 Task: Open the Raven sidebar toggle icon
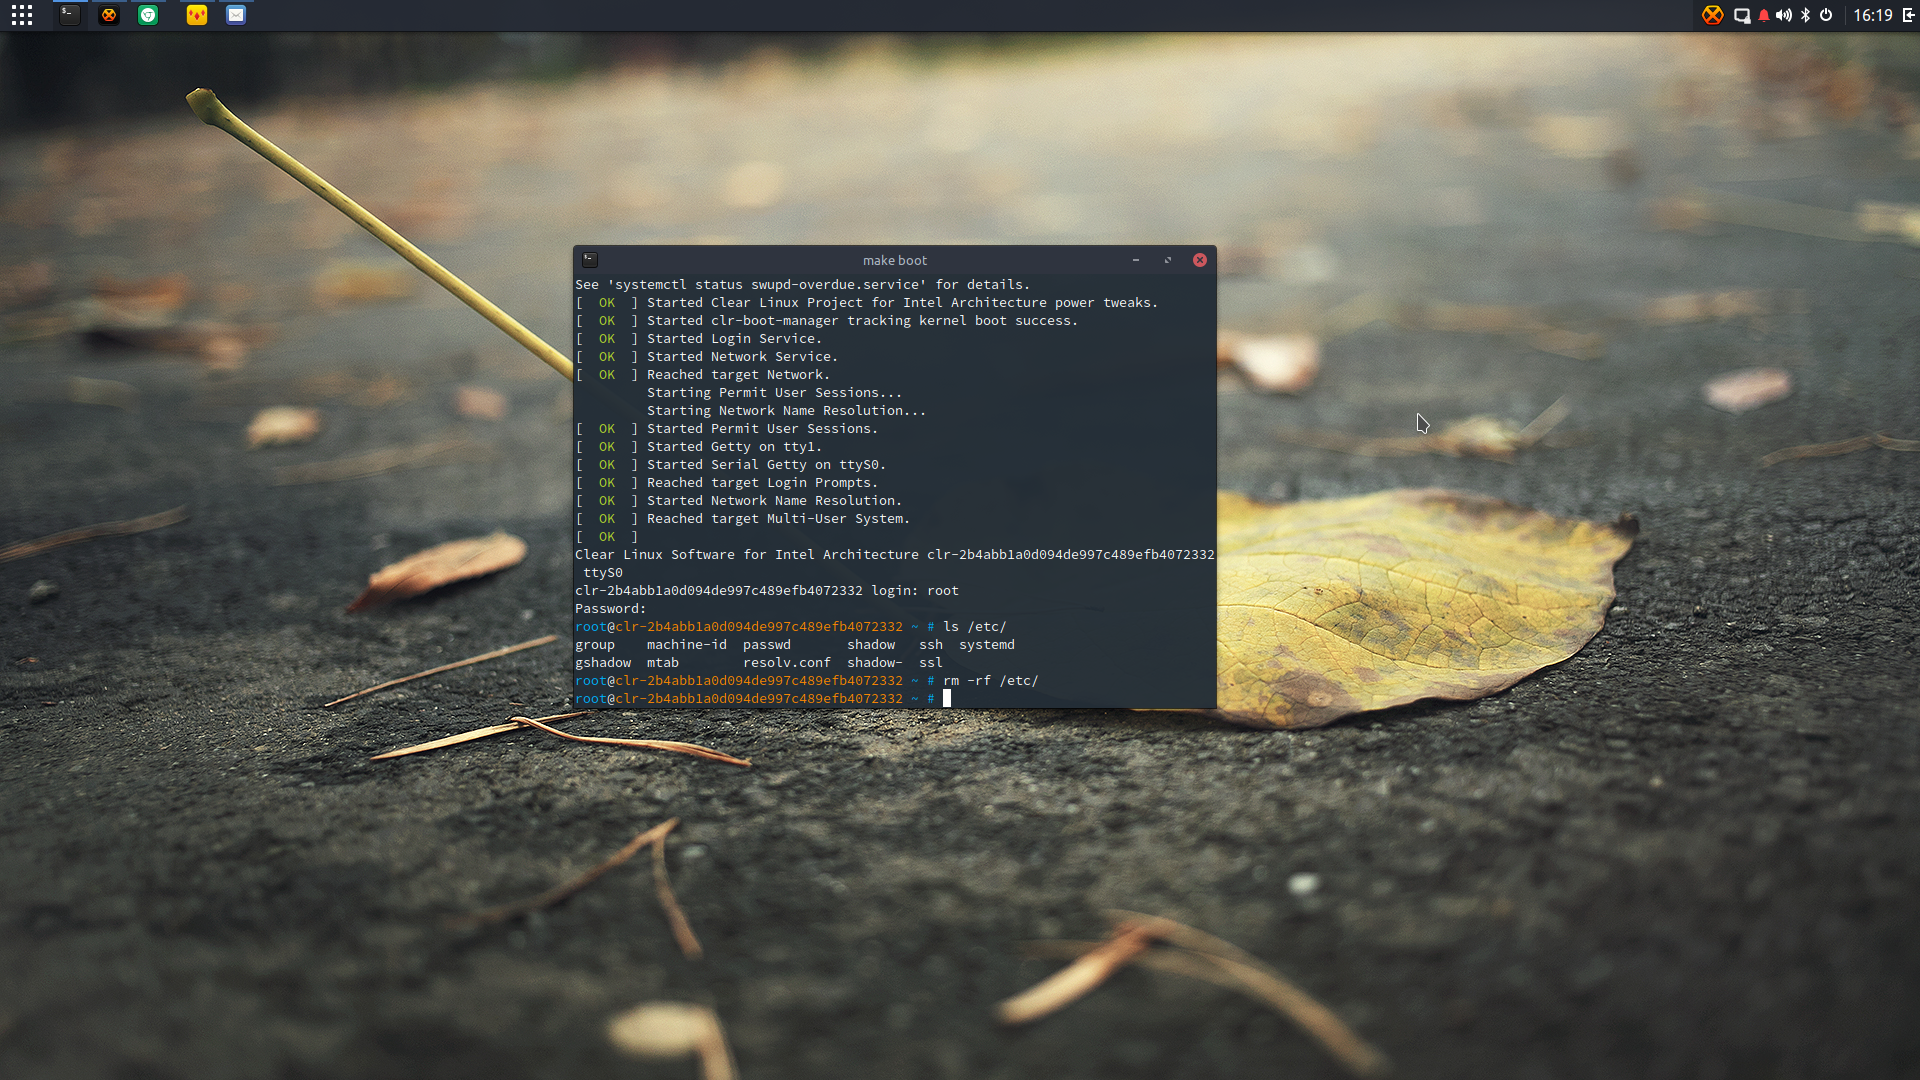[1908, 15]
